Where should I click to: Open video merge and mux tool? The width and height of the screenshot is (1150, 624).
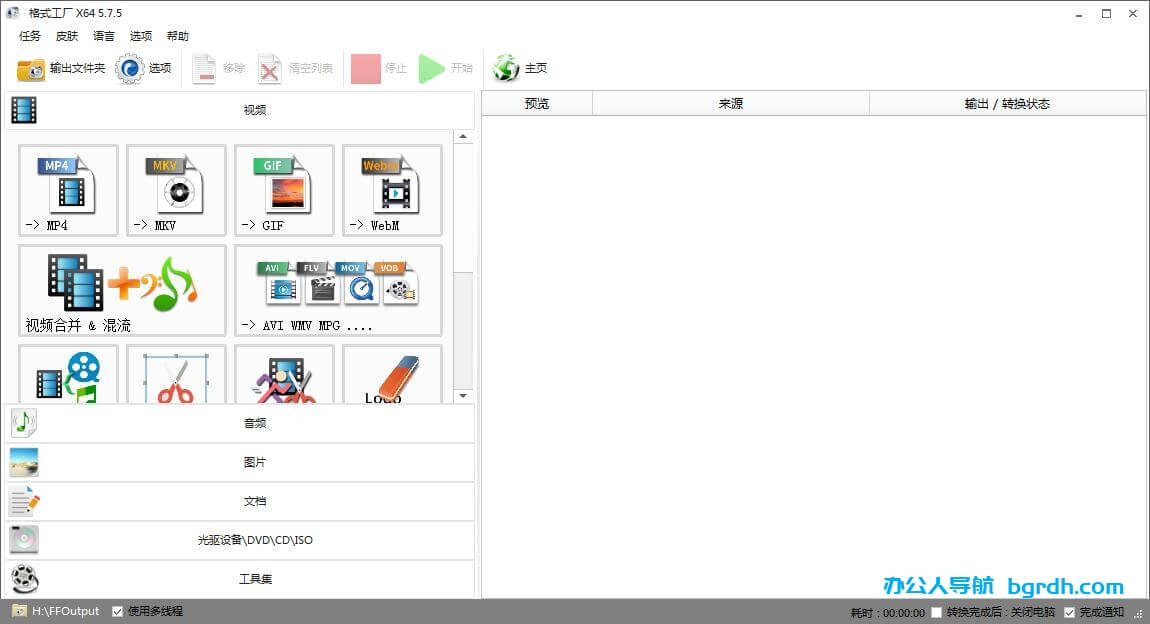click(x=122, y=289)
